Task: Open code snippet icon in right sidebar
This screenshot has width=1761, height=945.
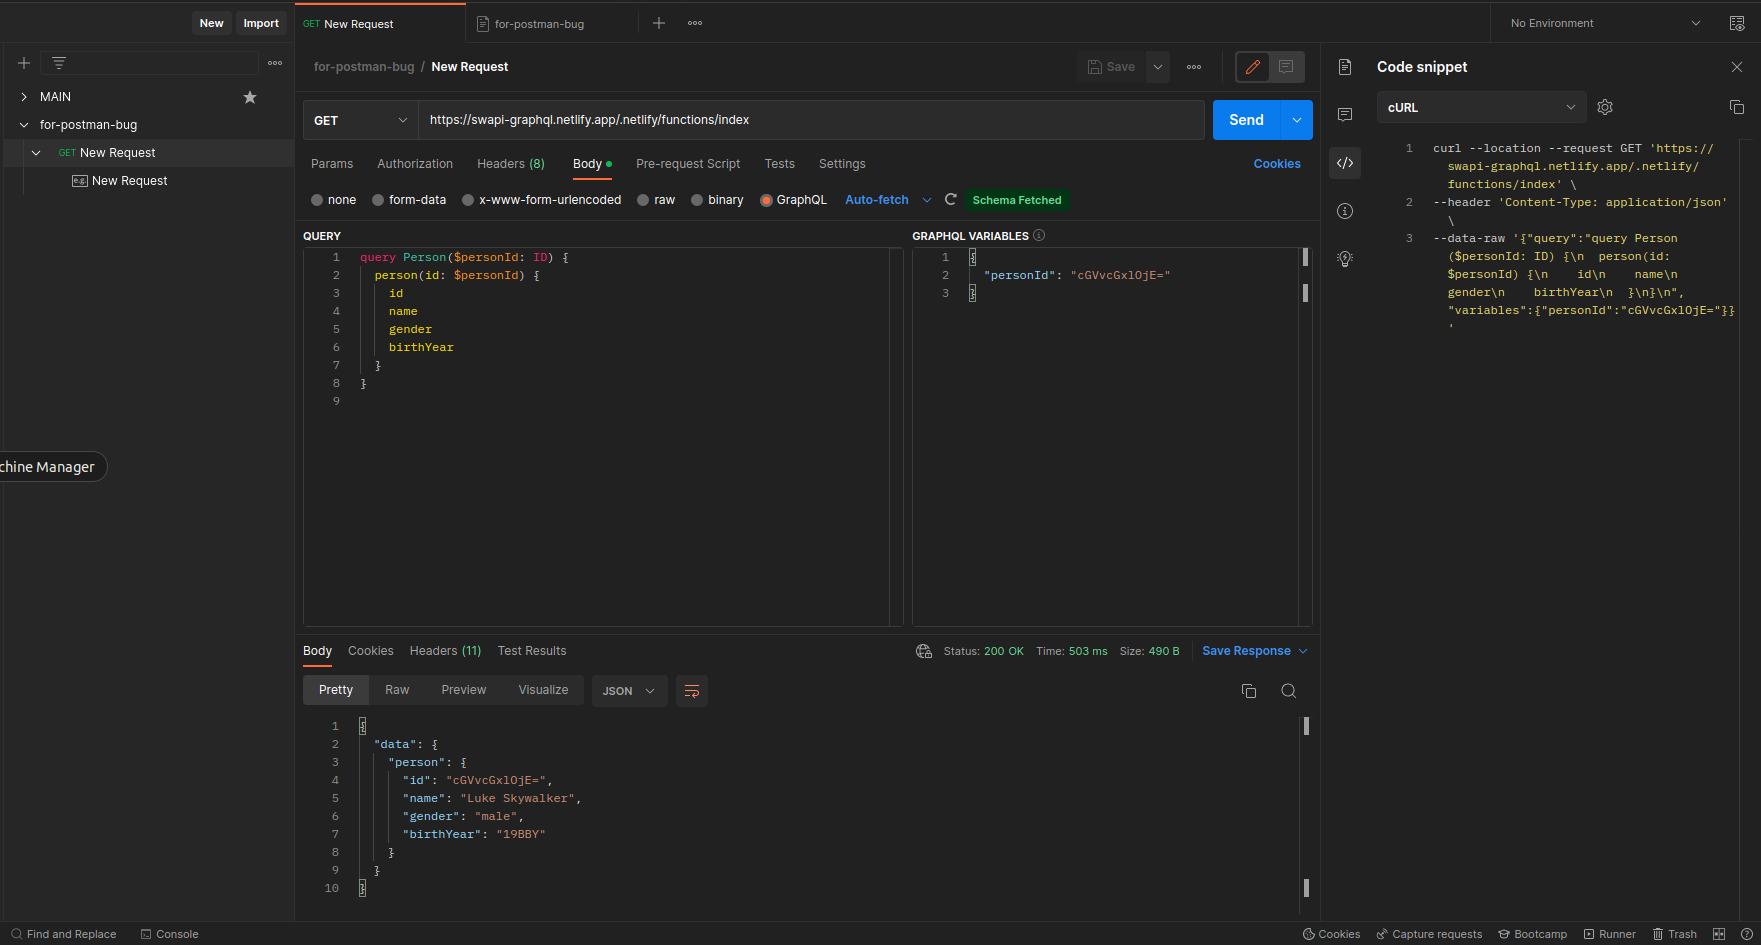Action: (x=1345, y=163)
